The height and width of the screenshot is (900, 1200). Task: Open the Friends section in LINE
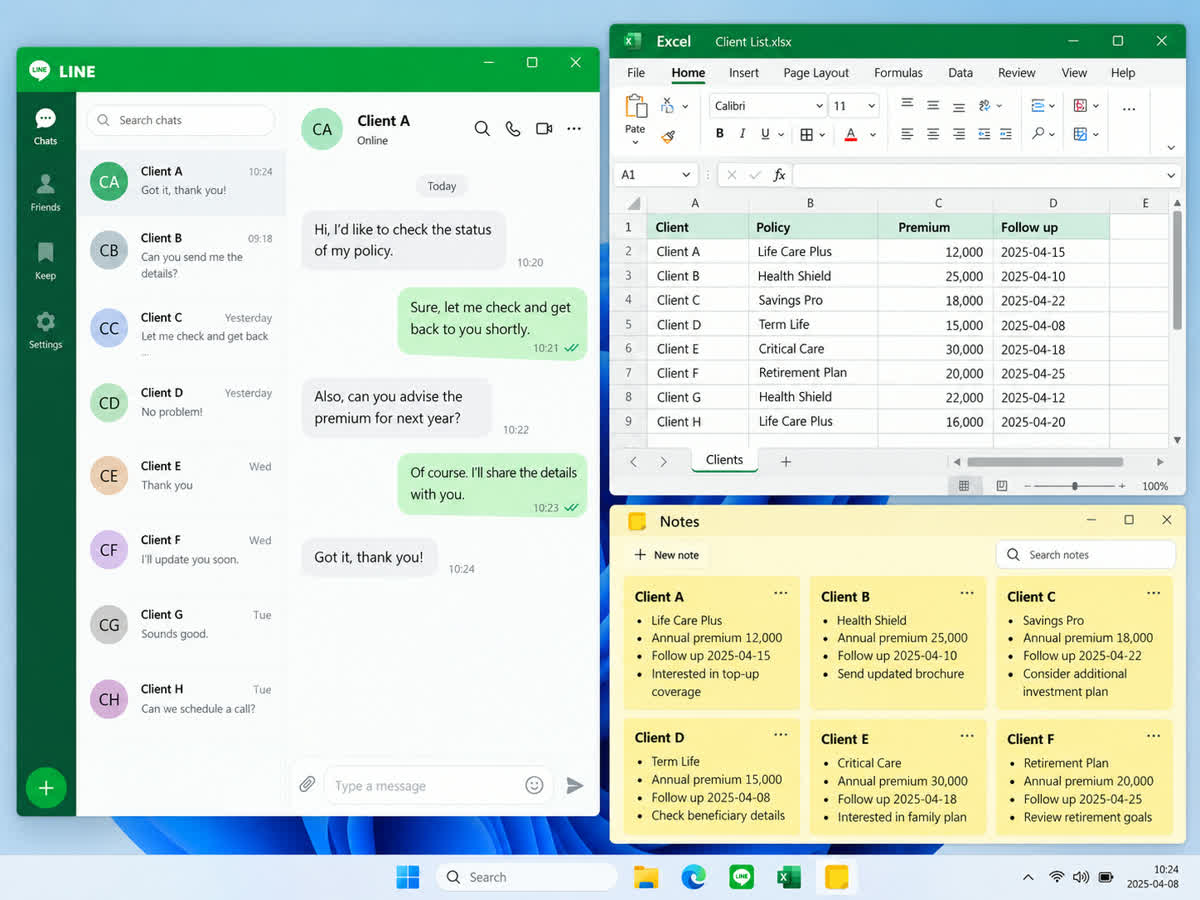pos(45,193)
